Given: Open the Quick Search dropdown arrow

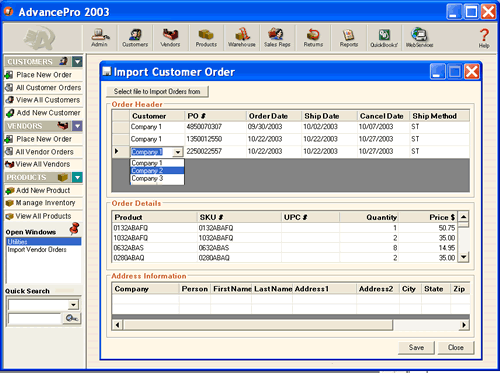Looking at the screenshot, I should click(73, 304).
